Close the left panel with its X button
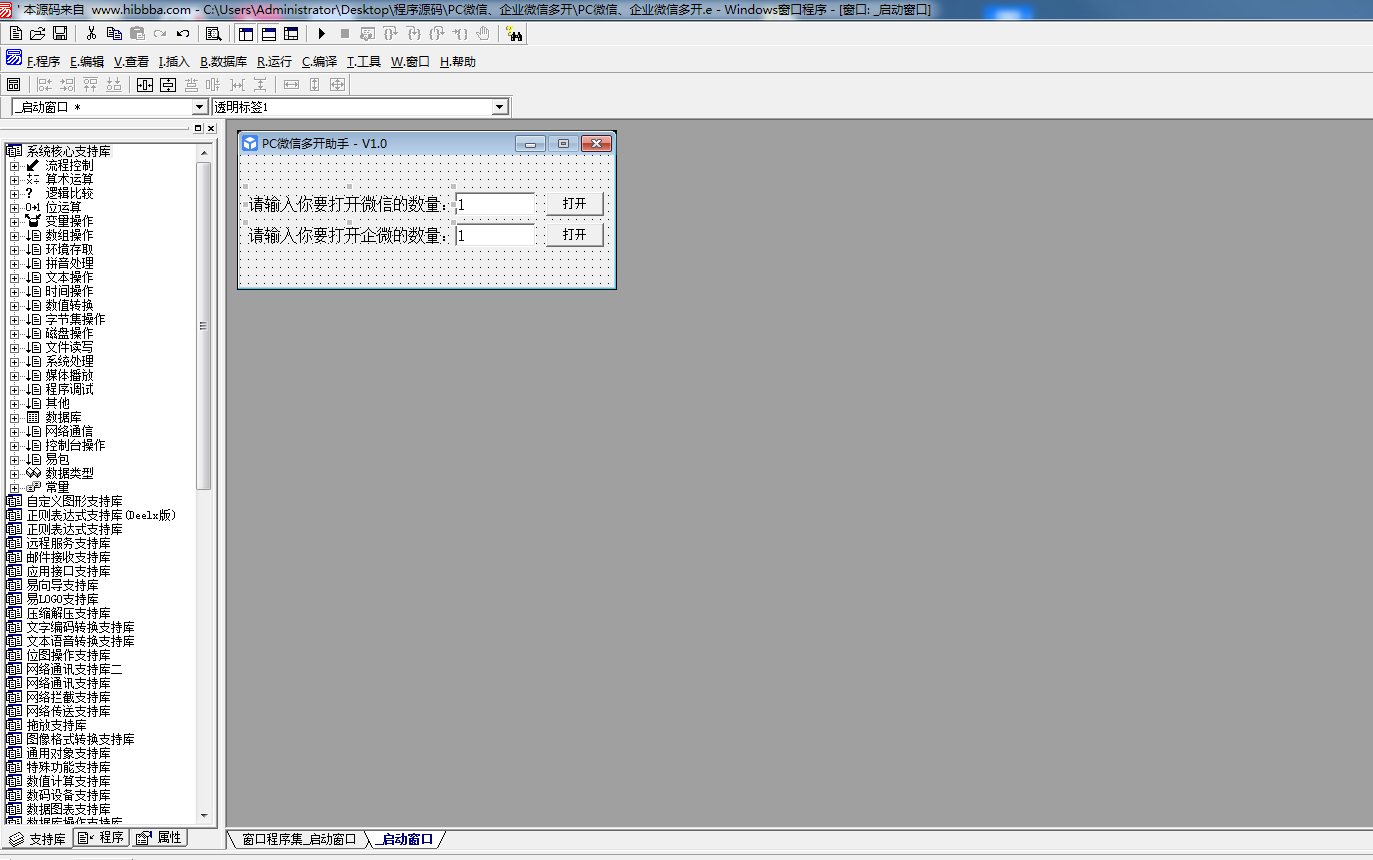The image size is (1373, 860). click(211, 129)
